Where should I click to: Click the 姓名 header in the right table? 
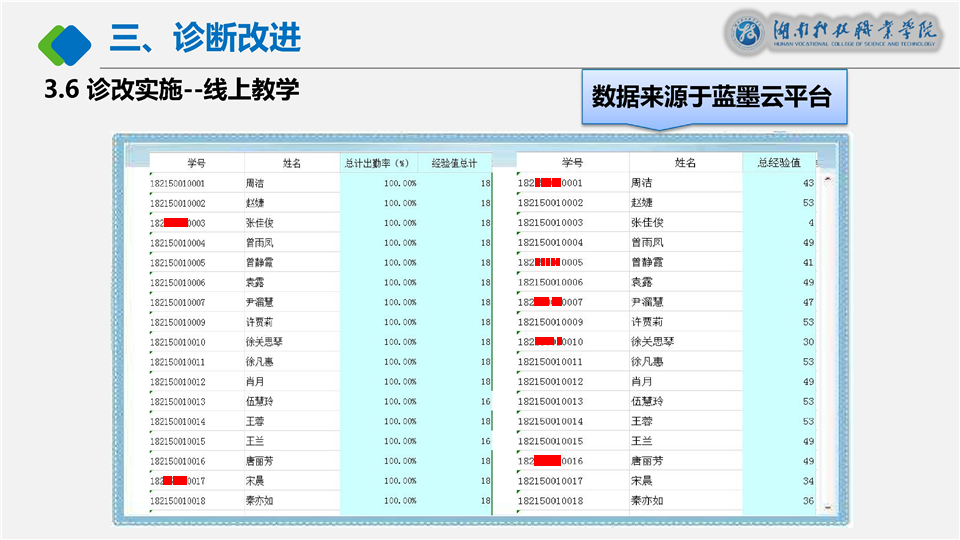tap(685, 163)
